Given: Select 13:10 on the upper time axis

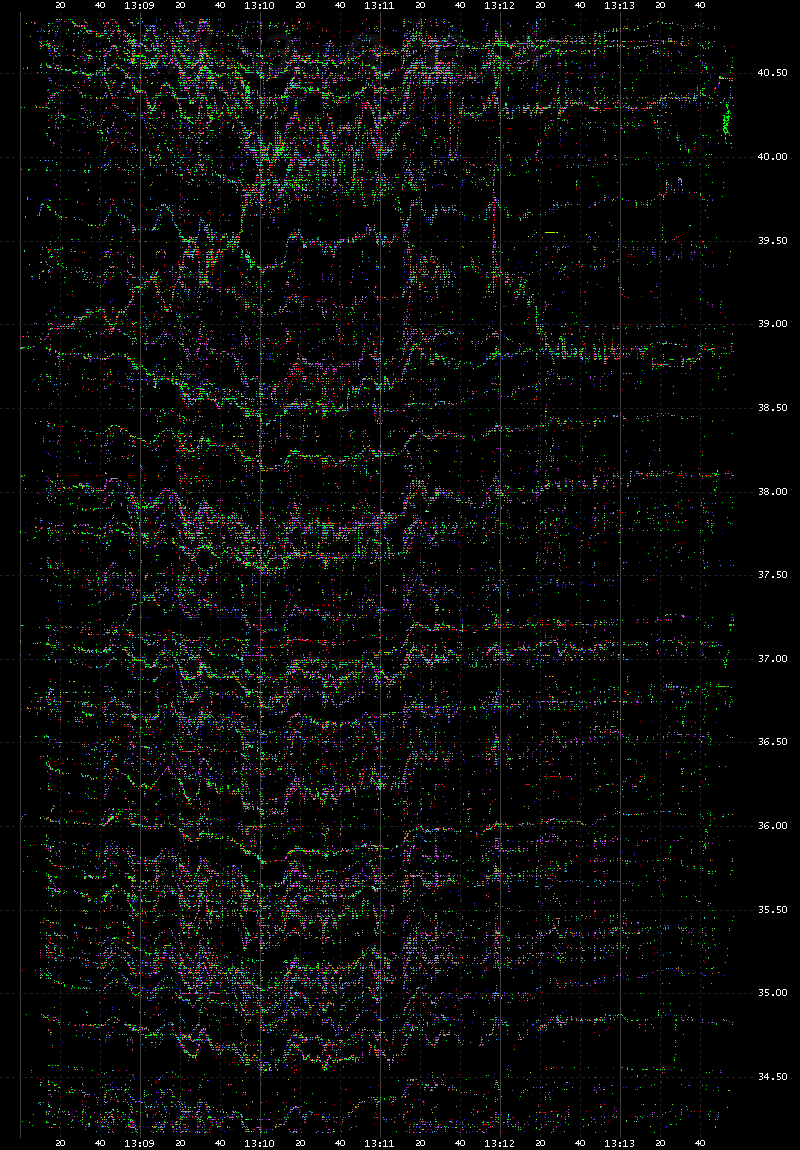Looking at the screenshot, I should [x=260, y=5].
